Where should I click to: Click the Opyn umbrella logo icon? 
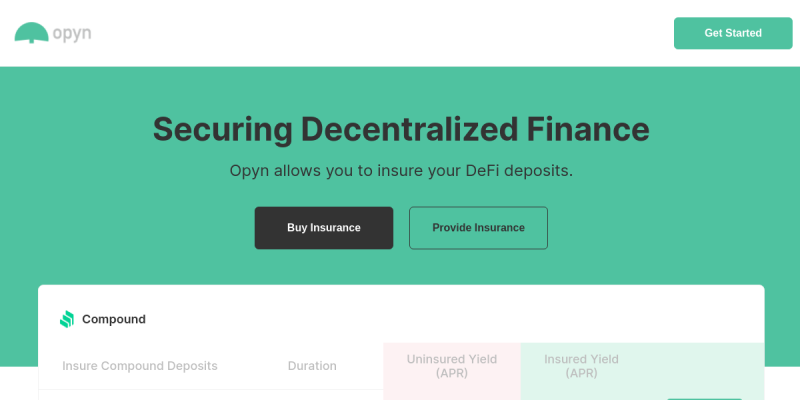(32, 33)
